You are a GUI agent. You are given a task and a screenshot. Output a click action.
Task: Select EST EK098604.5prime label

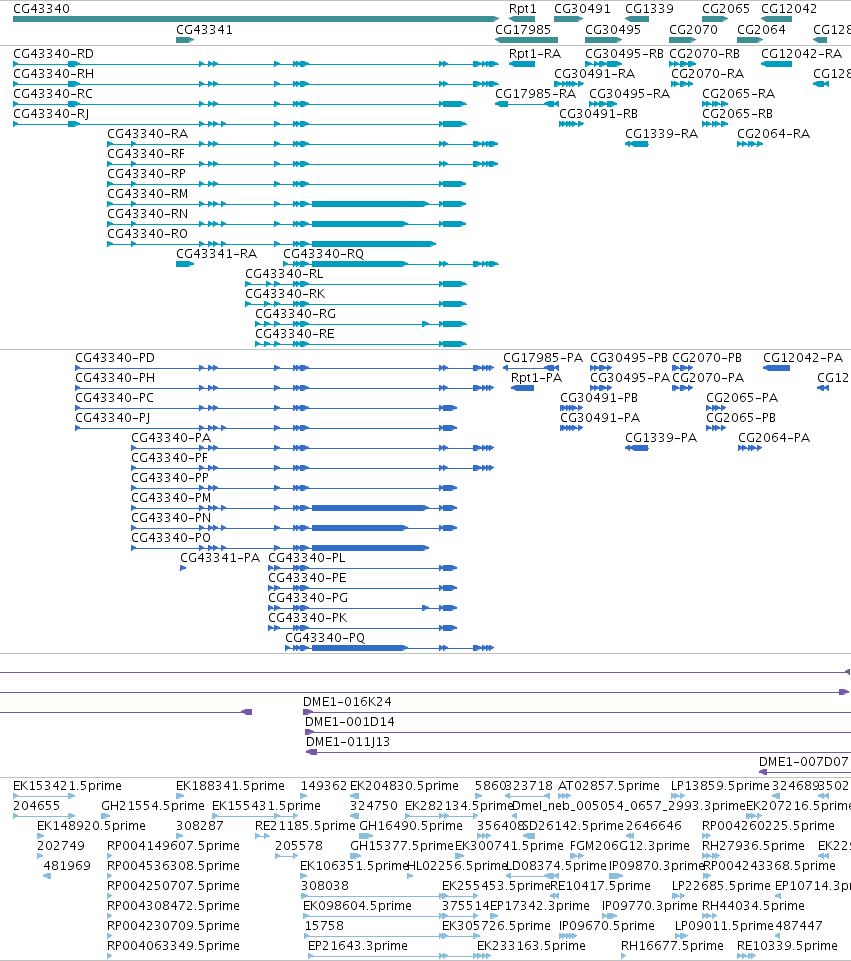point(357,906)
